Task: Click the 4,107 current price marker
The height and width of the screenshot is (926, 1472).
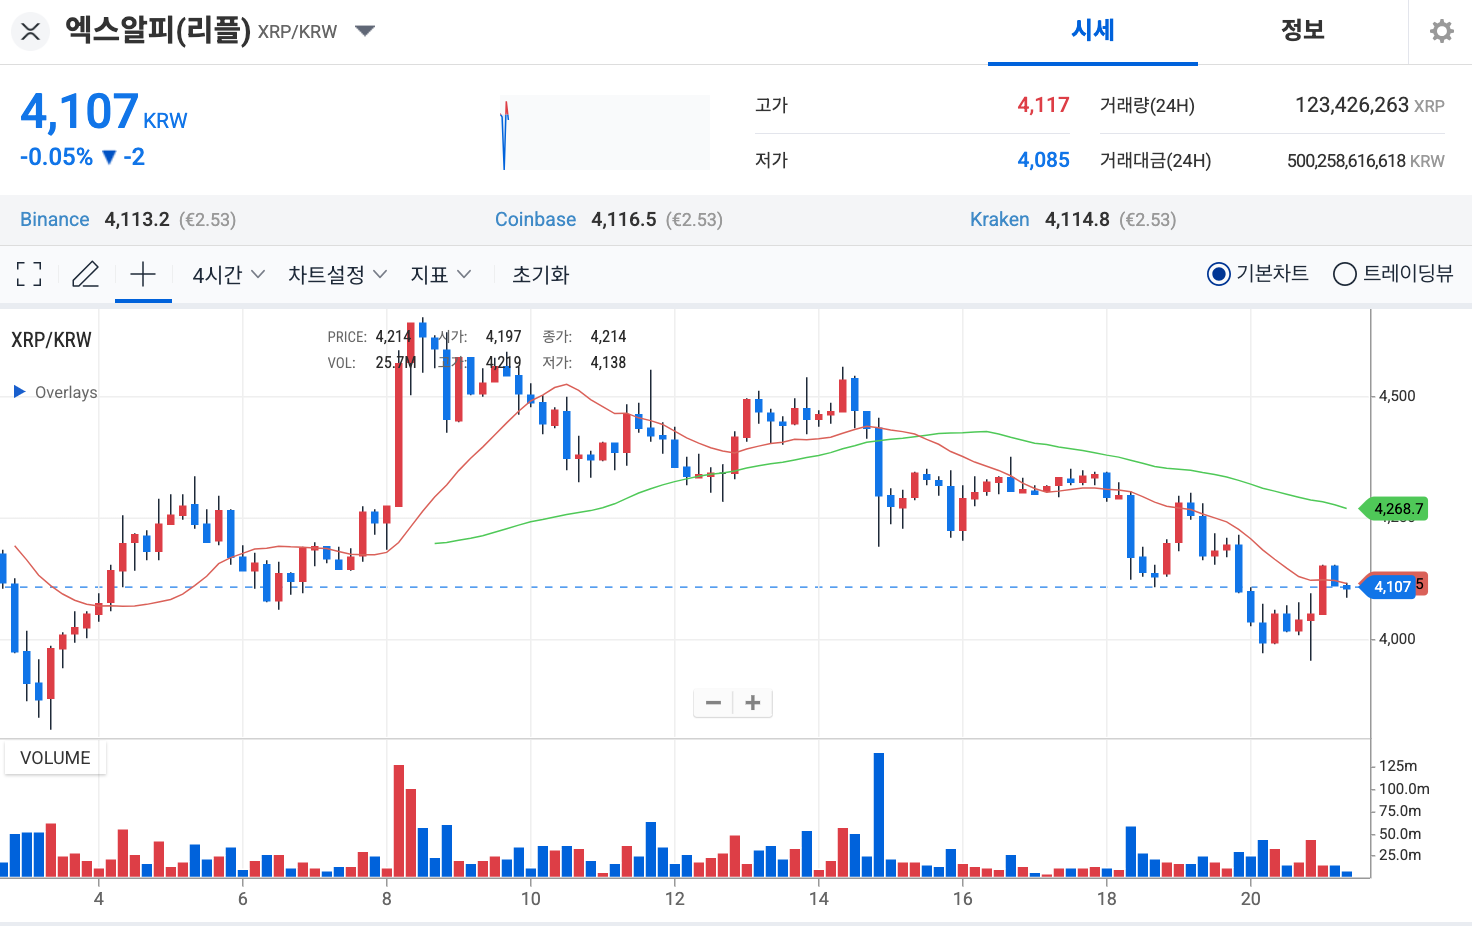Action: tap(1392, 586)
